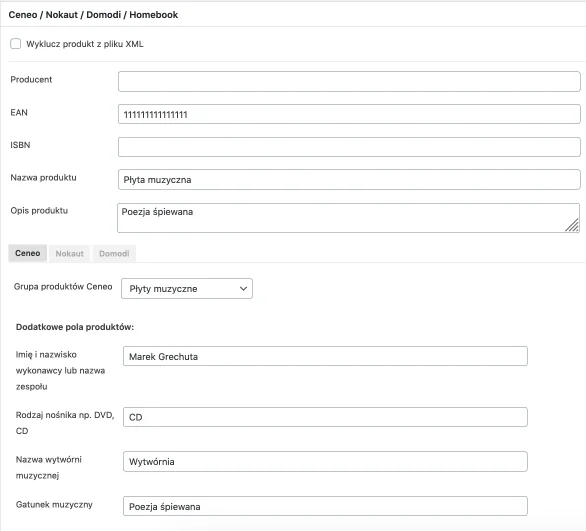Click the Gatunek muzyczny field
Viewport: 586px width, 531px height.
tap(325, 506)
